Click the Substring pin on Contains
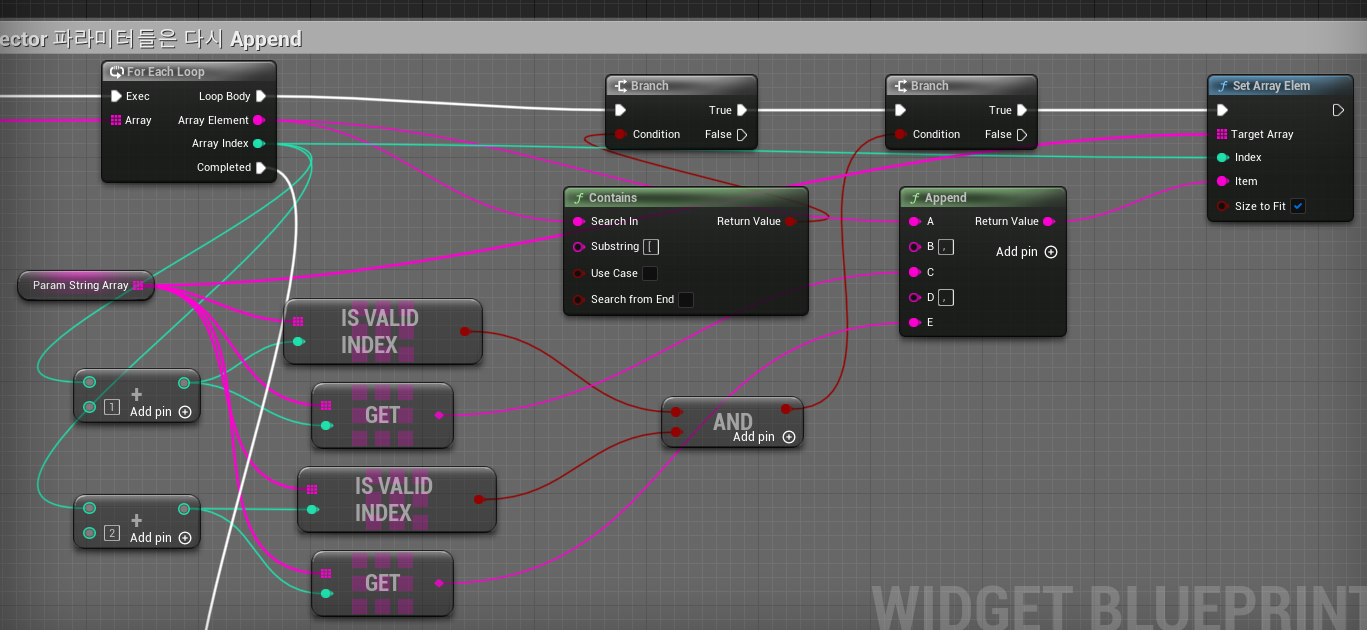Screen dimensions: 1367x630 [x=579, y=247]
